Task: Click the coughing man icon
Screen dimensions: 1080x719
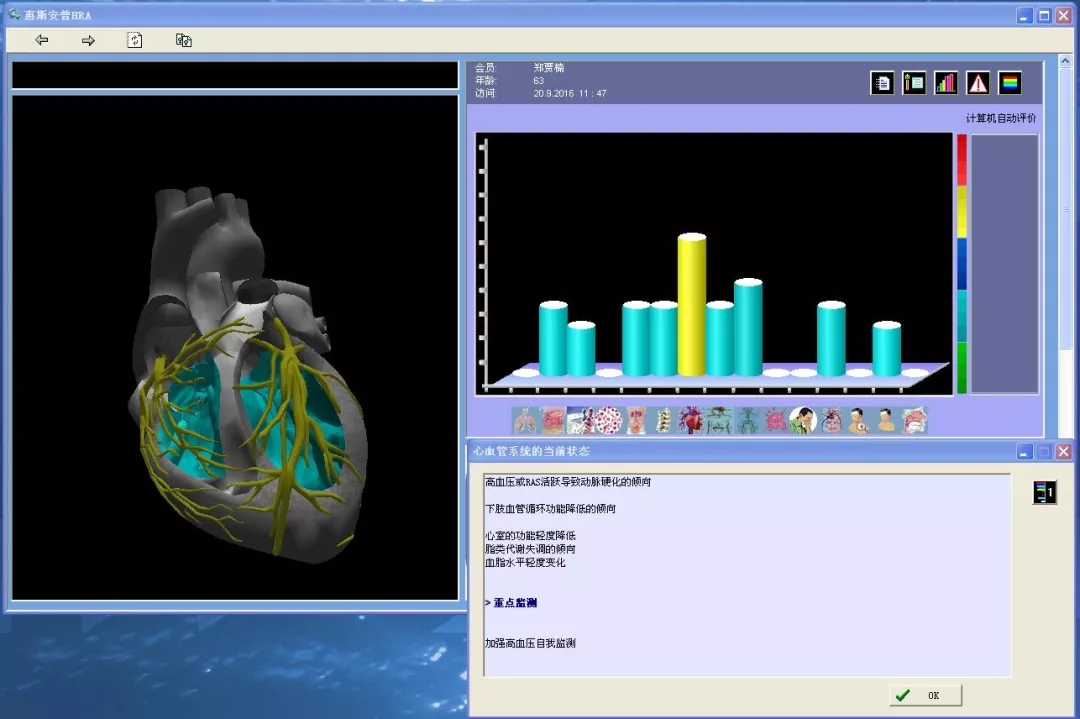Action: pos(802,420)
